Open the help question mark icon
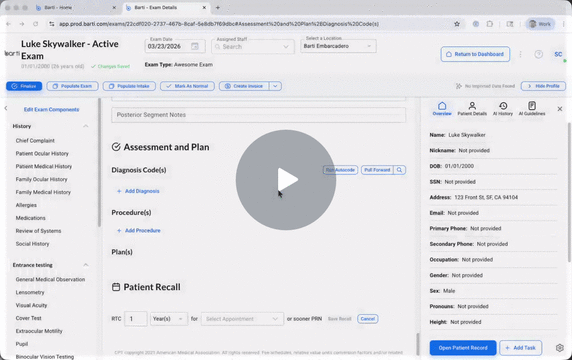 [x=538, y=54]
